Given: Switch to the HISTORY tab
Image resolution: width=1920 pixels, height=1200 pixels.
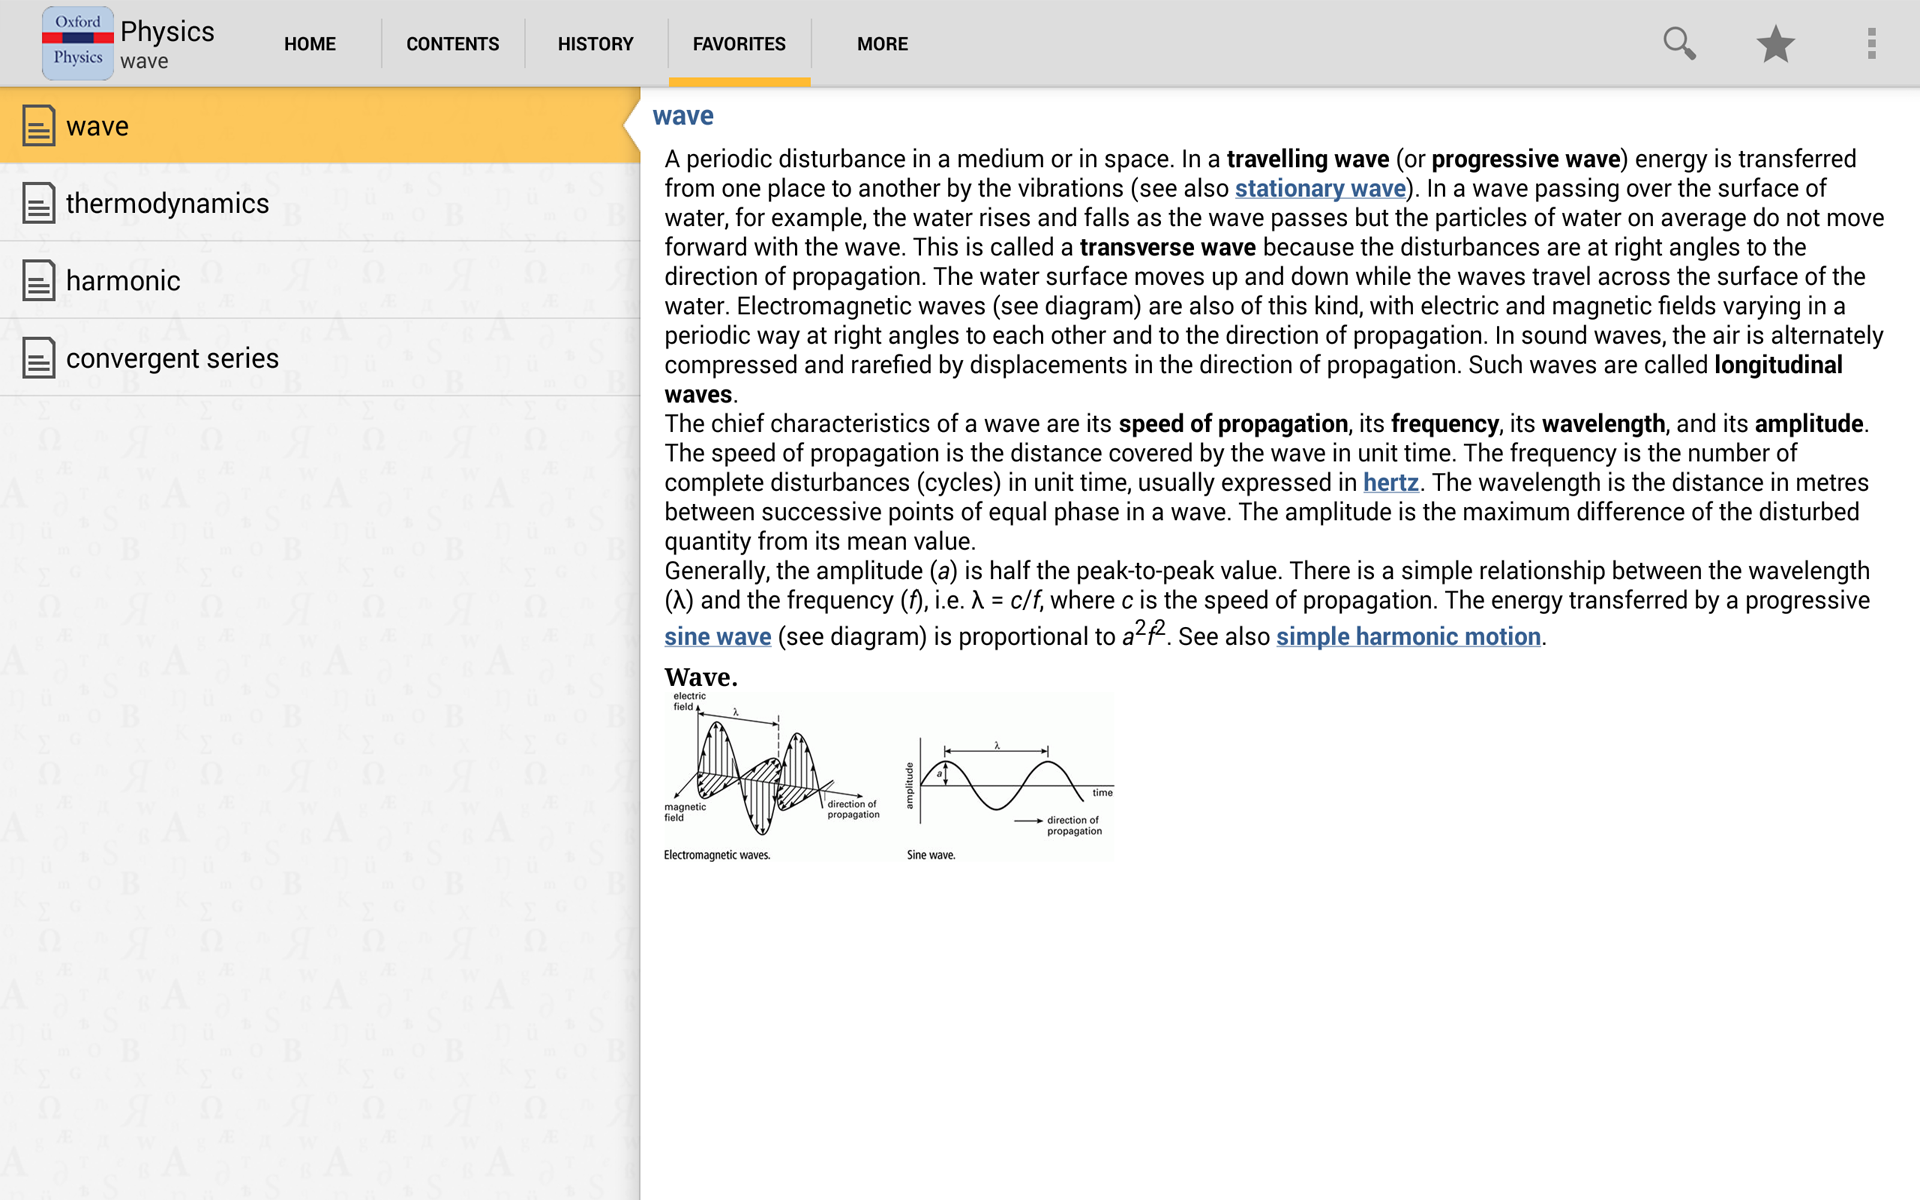Looking at the screenshot, I should 595,43.
